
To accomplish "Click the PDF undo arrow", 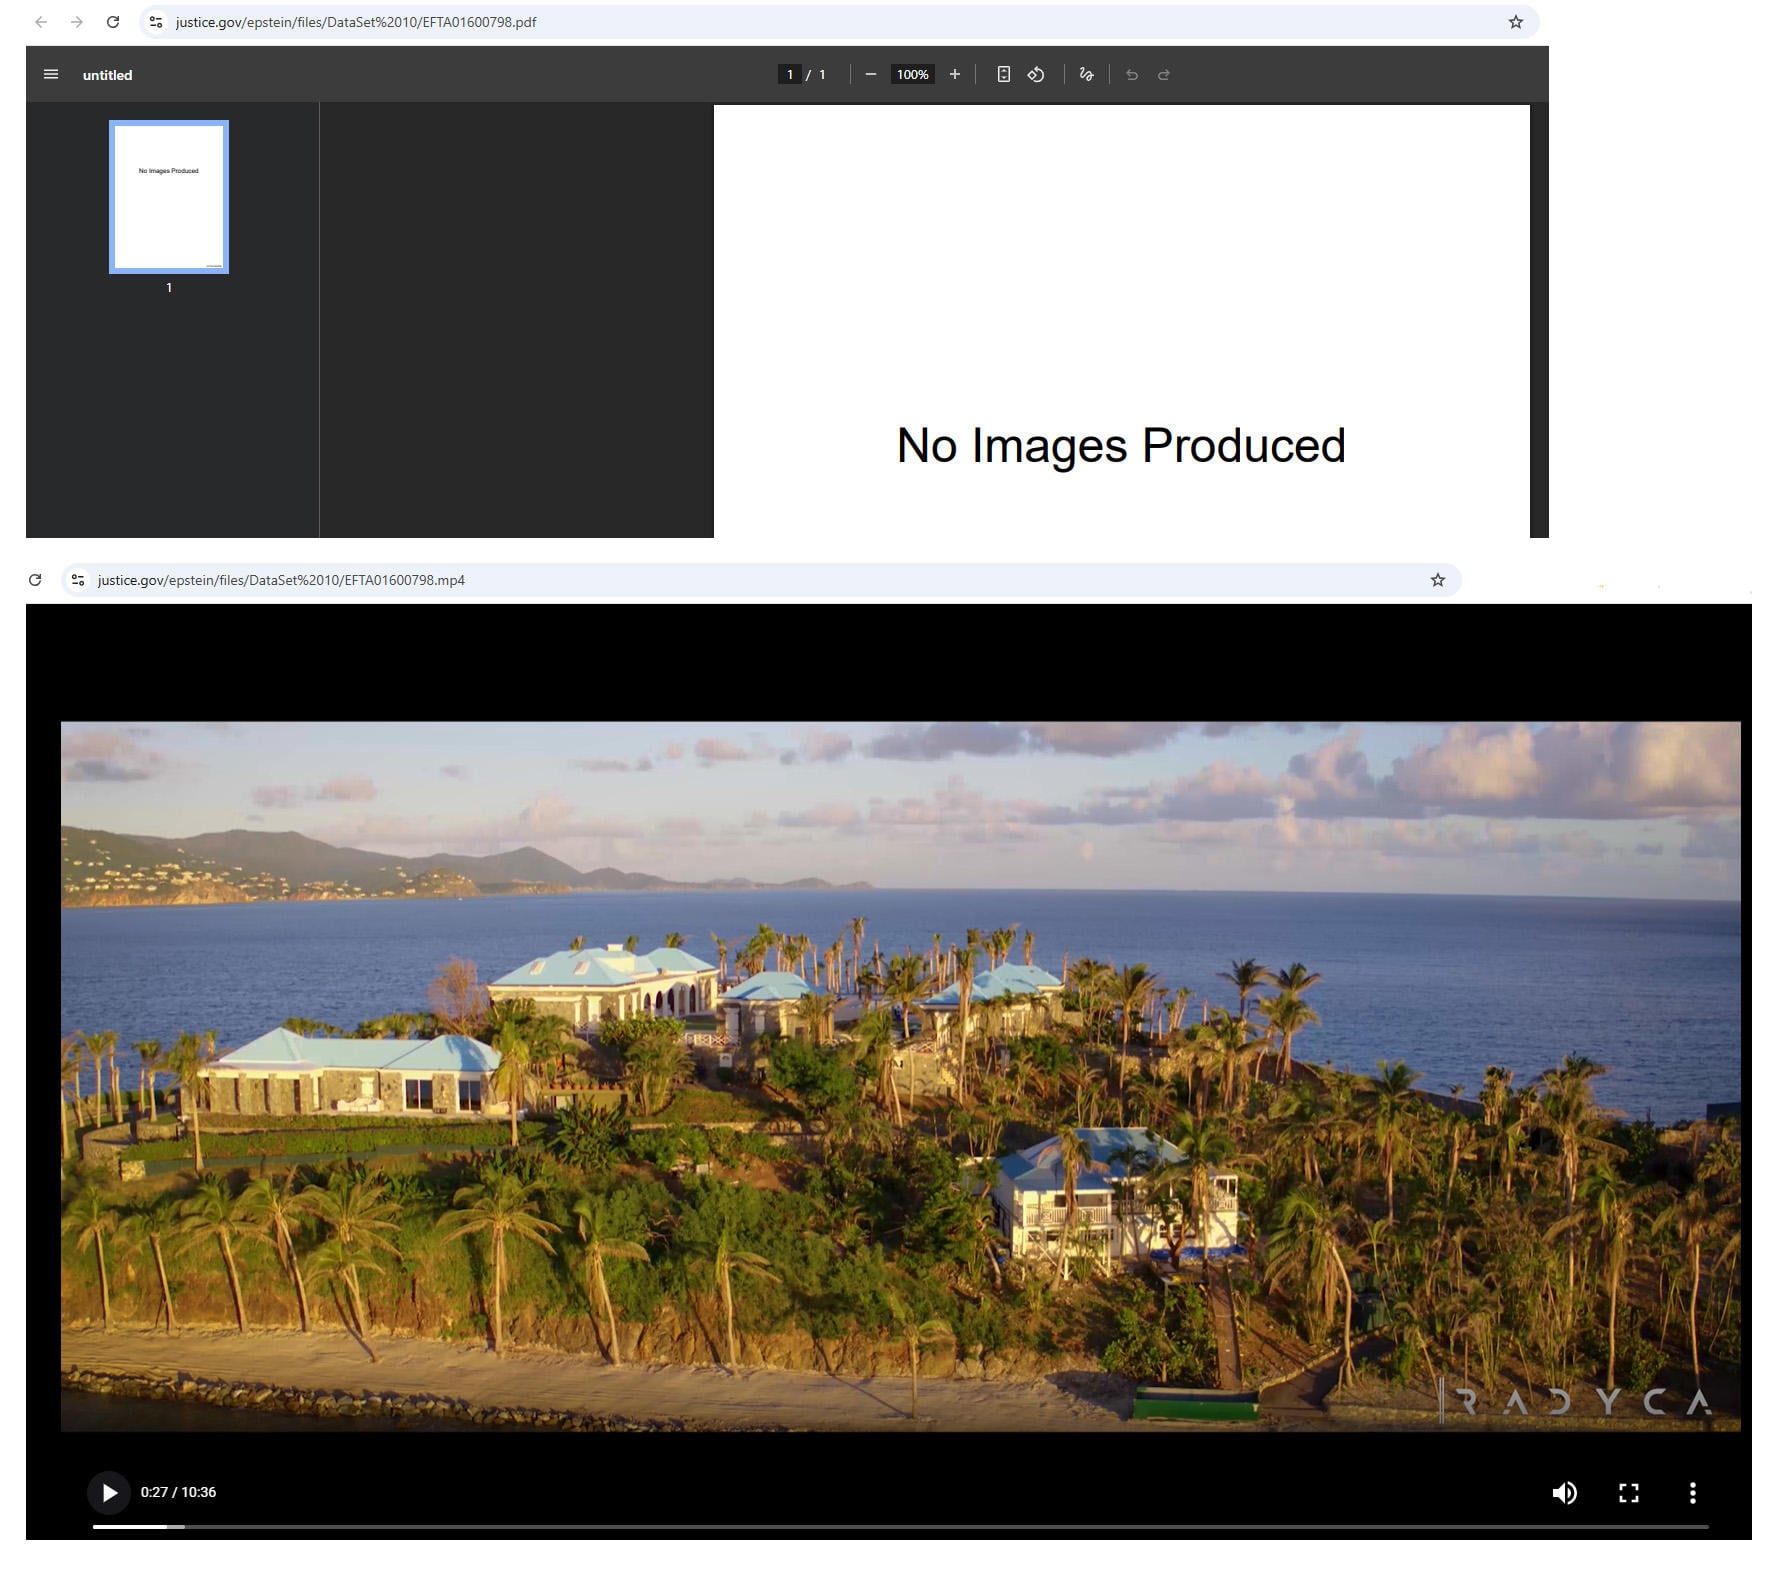I will (x=1131, y=75).
